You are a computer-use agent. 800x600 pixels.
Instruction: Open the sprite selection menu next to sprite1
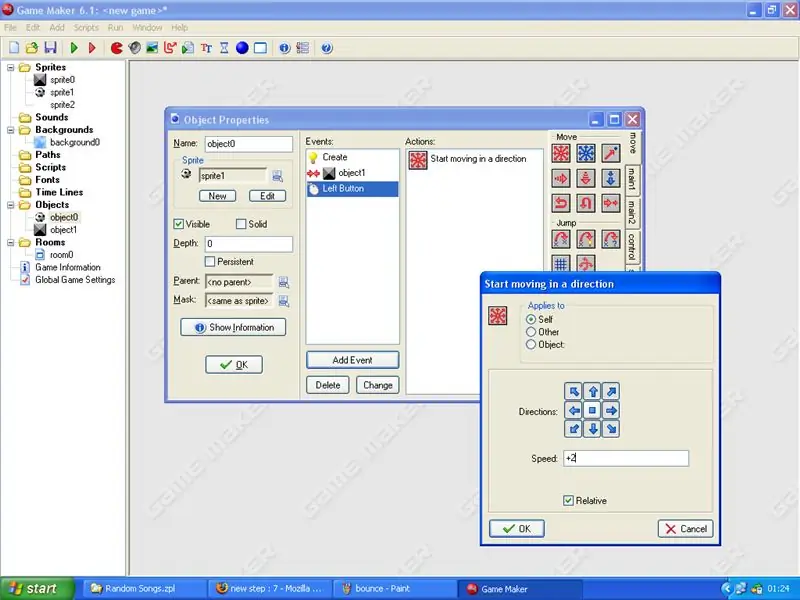(x=278, y=176)
